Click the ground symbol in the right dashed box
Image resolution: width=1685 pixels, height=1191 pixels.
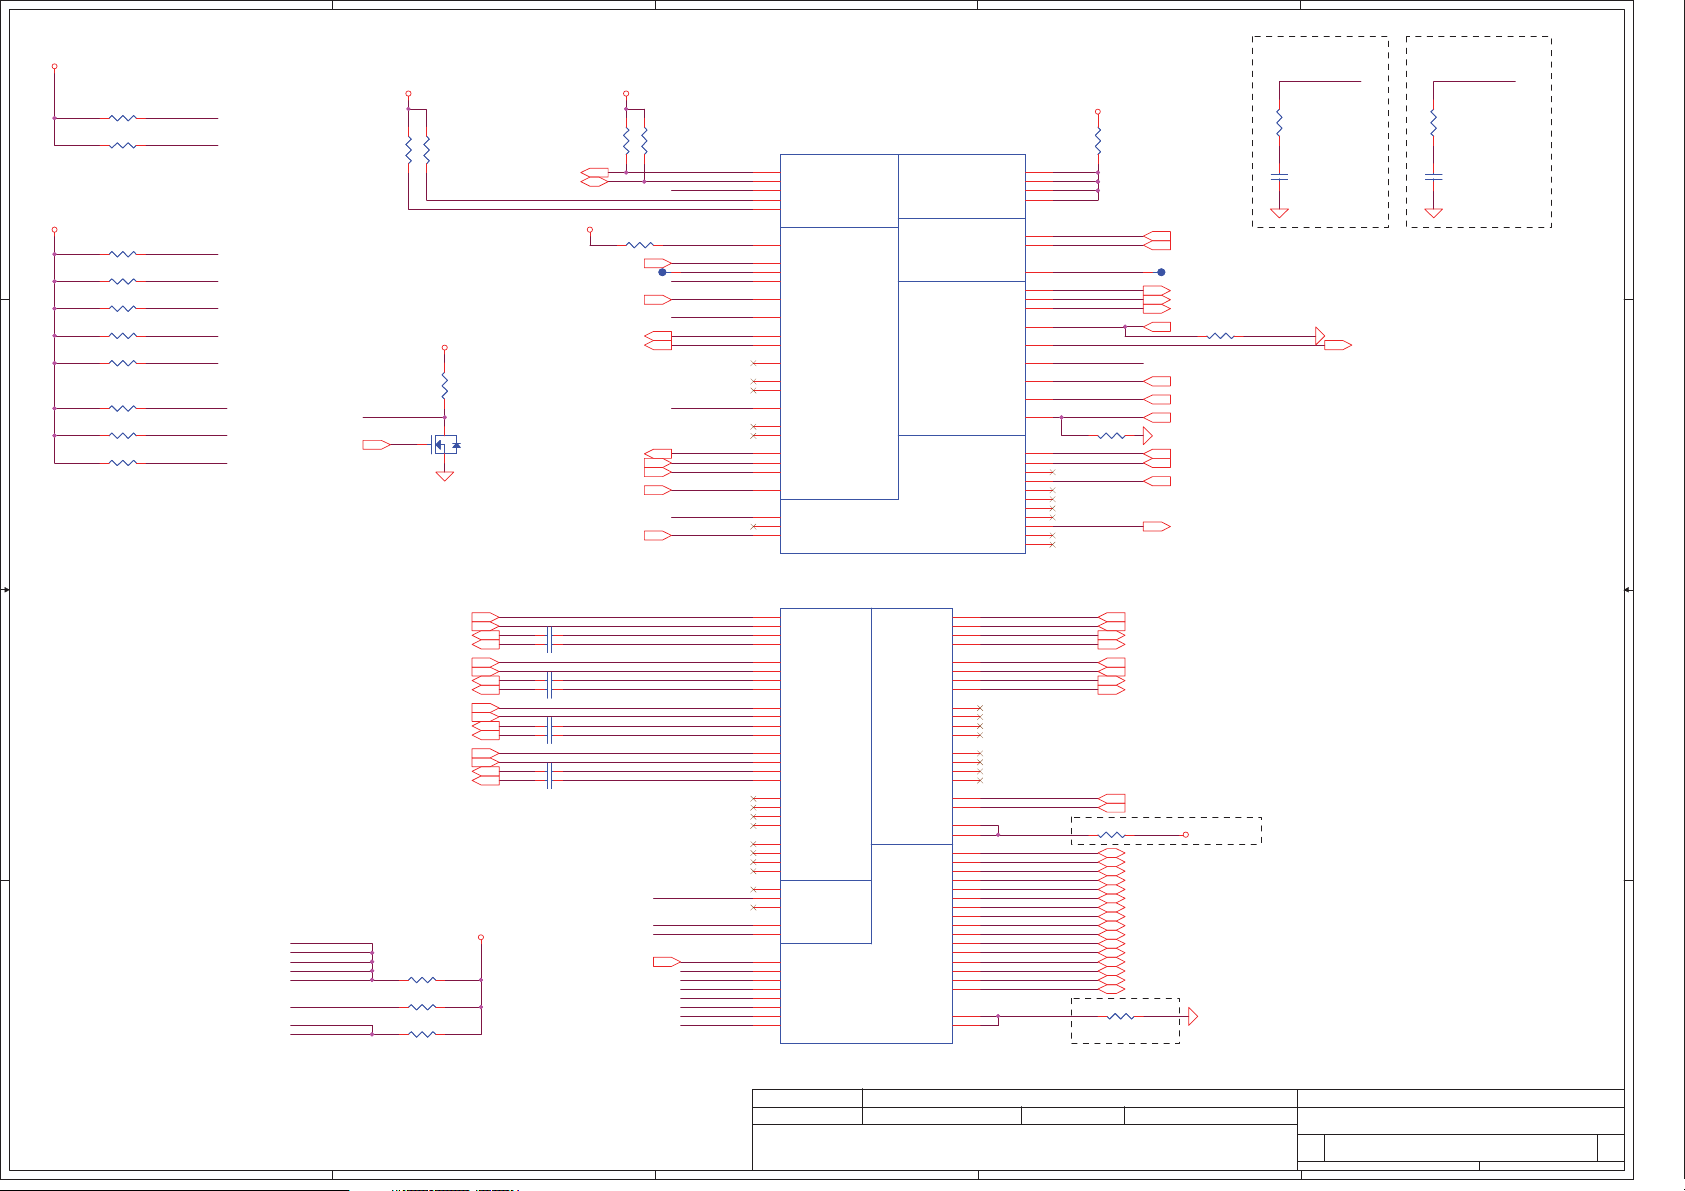pos(1433,213)
